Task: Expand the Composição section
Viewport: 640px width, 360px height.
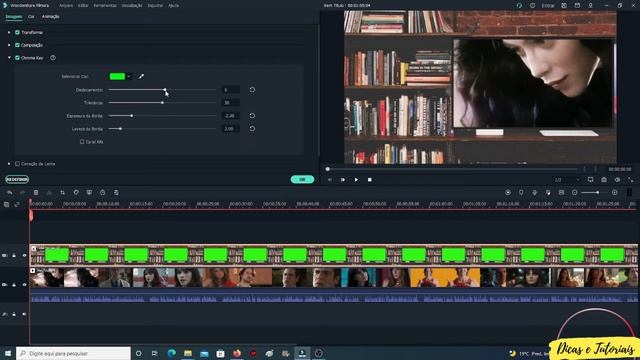Action: pos(9,45)
